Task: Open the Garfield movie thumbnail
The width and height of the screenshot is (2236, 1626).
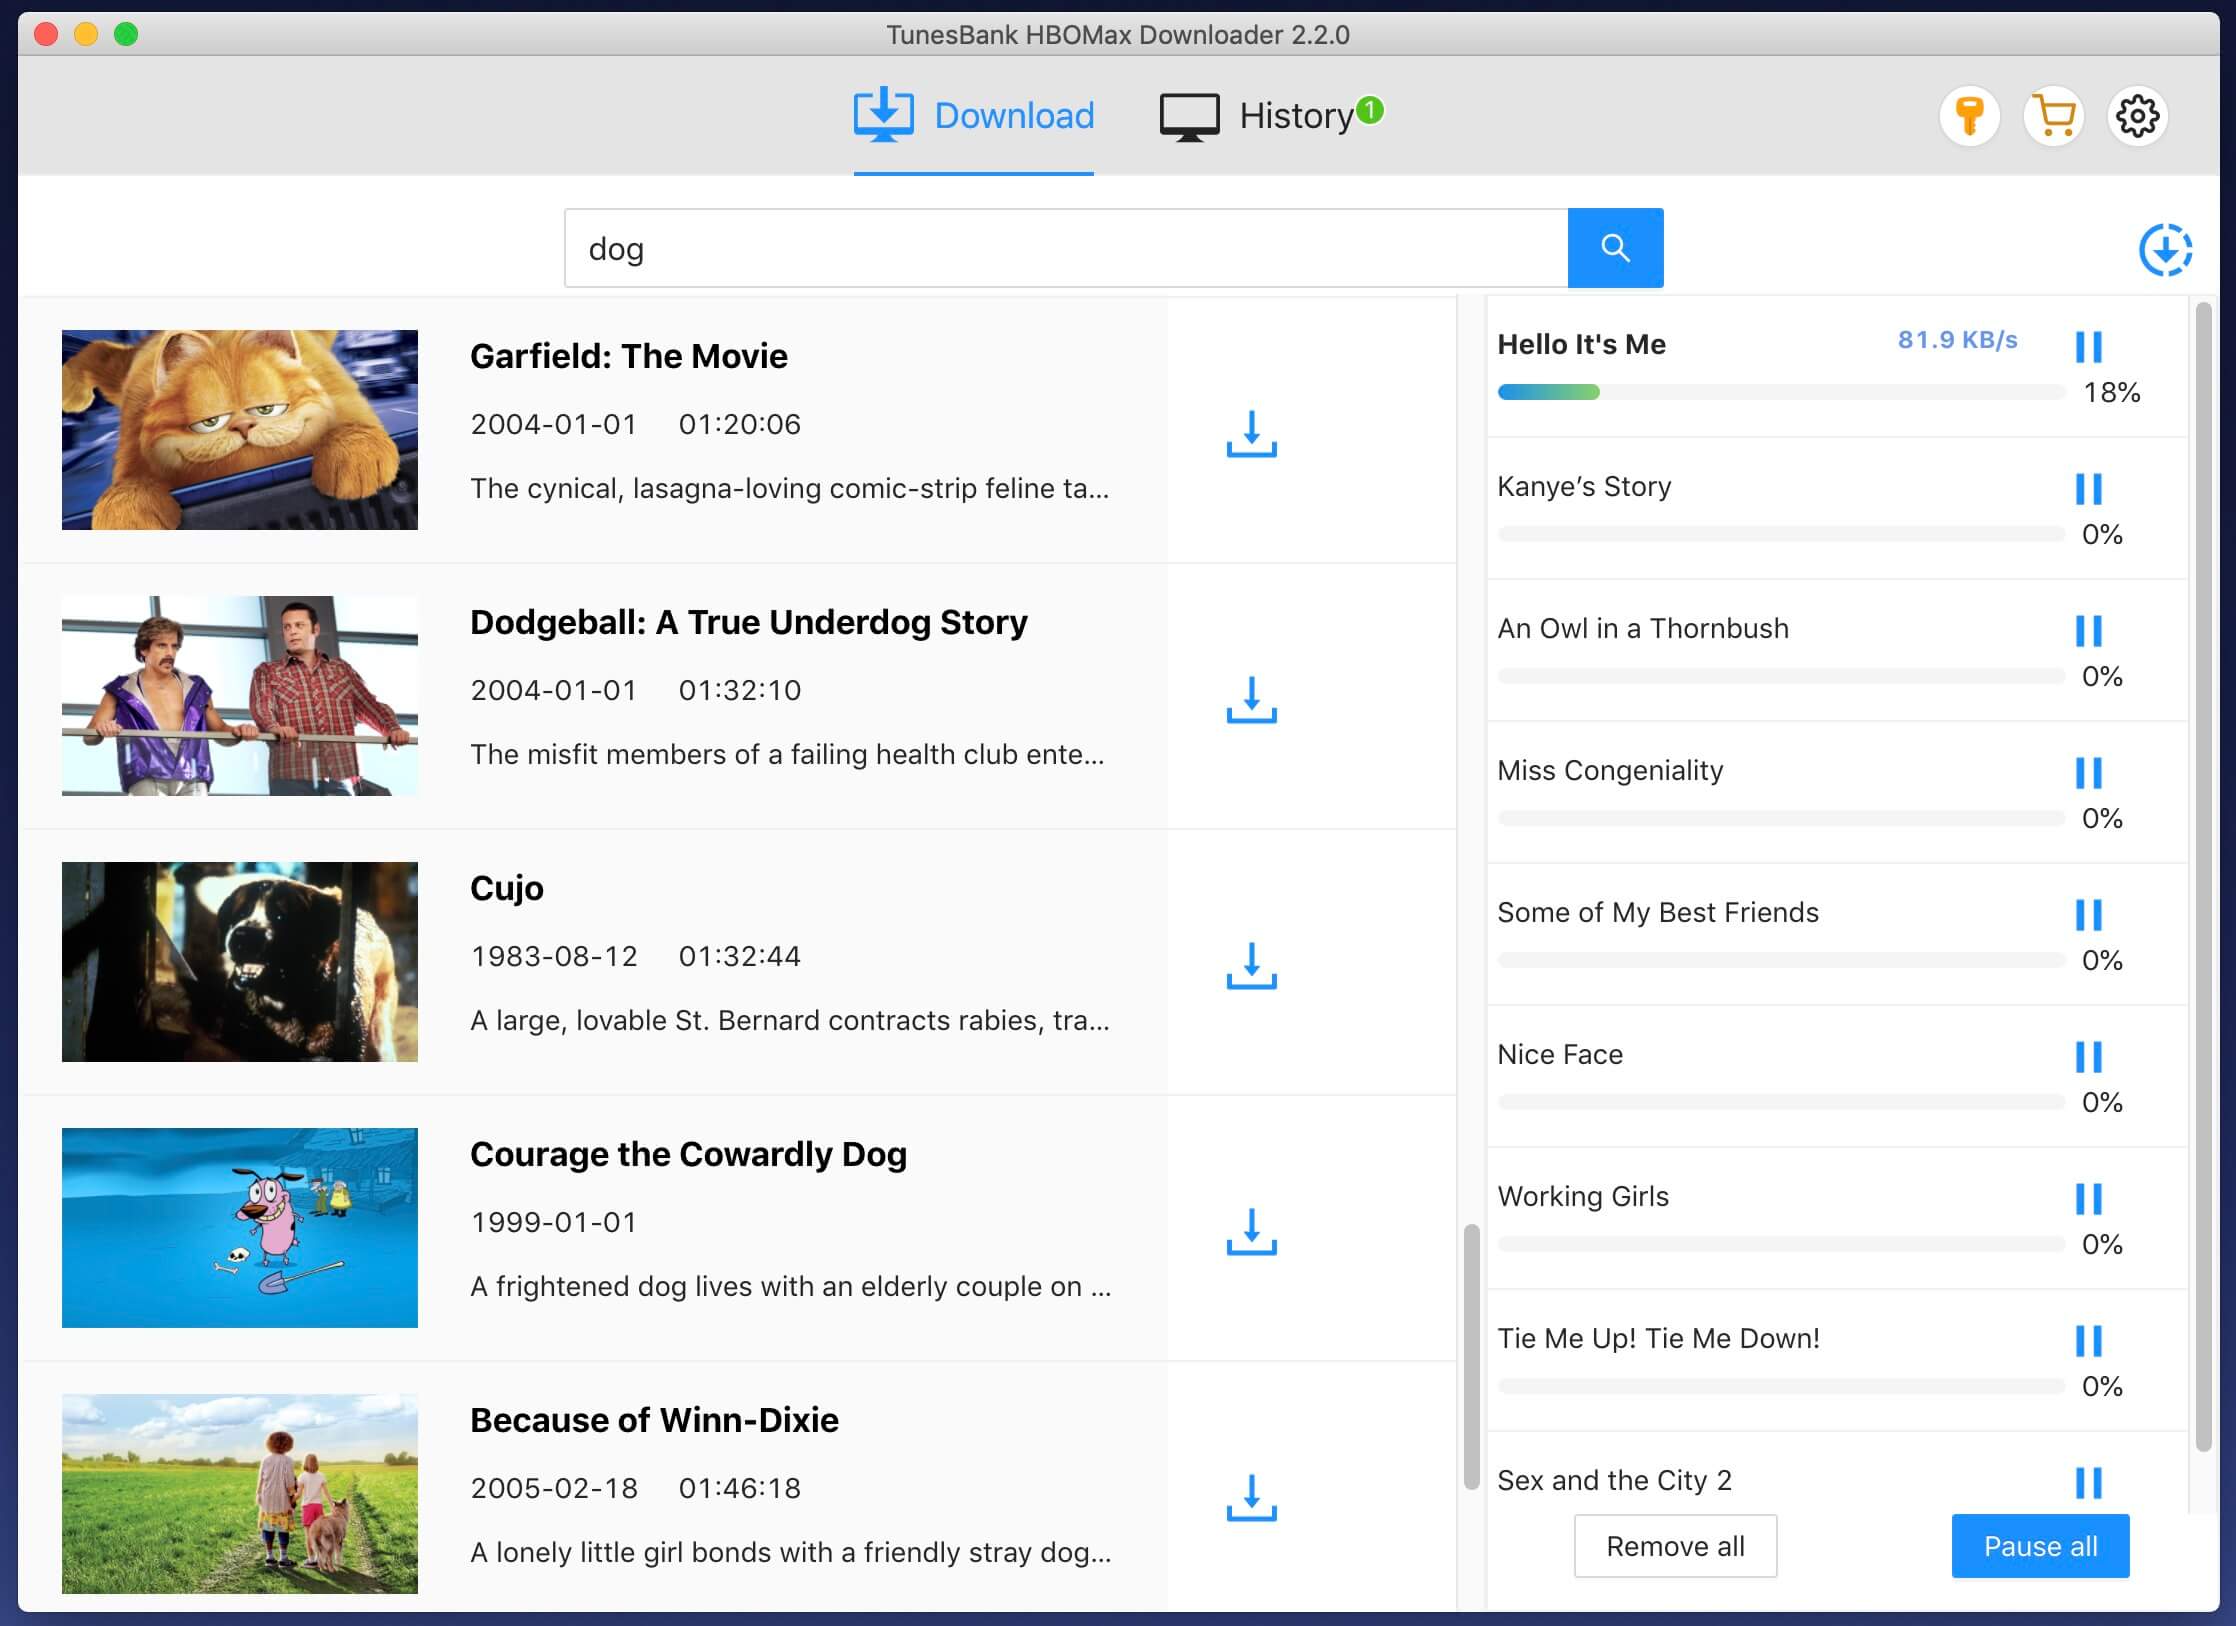Action: click(x=240, y=430)
